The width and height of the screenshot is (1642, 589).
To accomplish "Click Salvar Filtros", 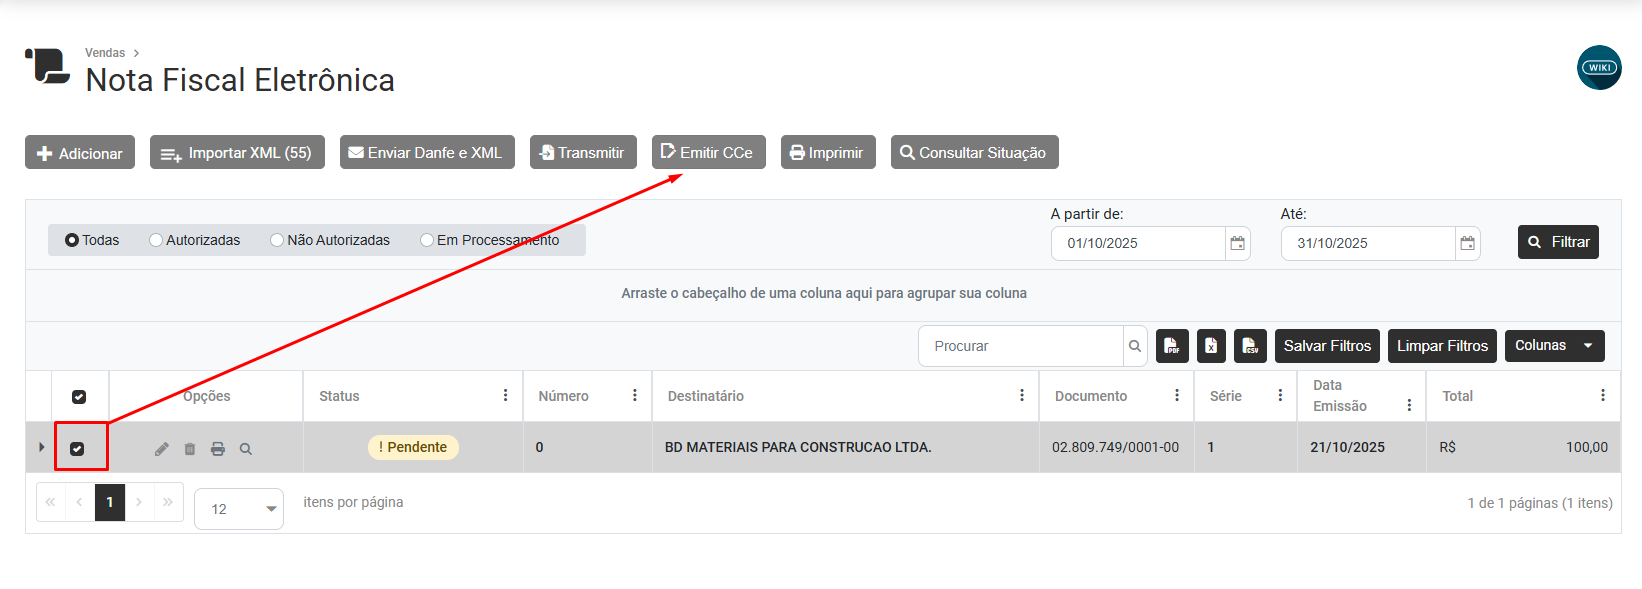I will coord(1327,346).
